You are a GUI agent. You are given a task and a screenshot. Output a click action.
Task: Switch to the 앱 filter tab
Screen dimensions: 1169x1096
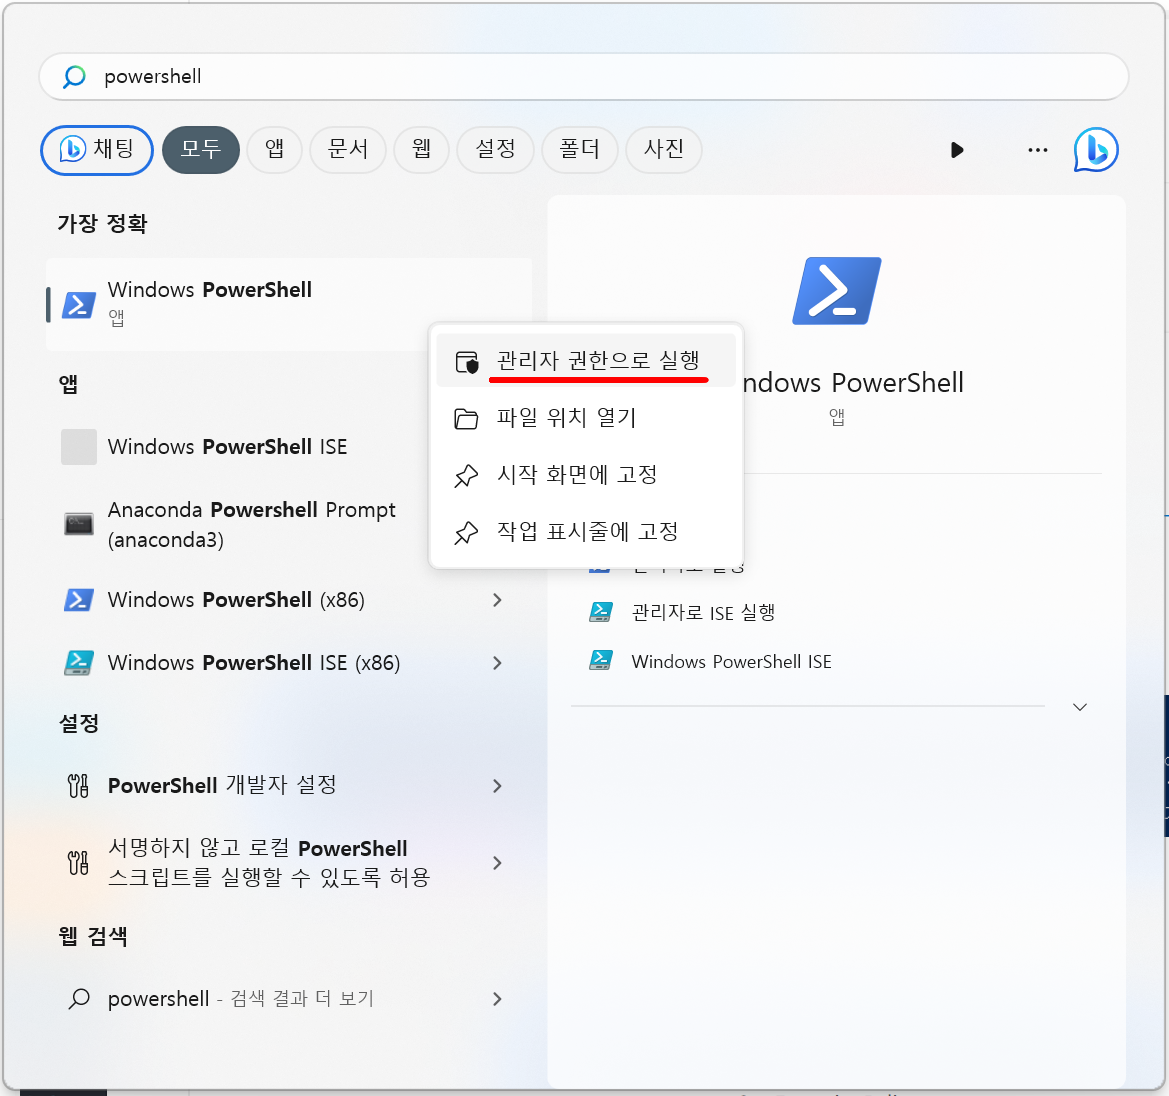tap(274, 150)
